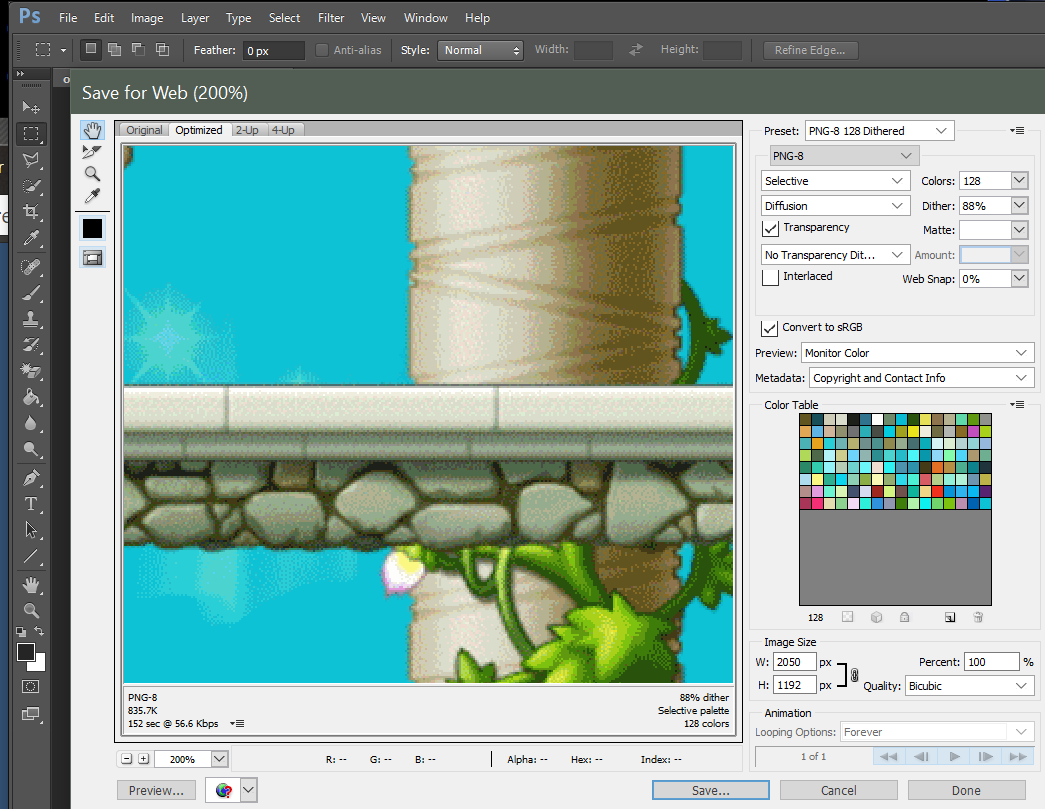1045x809 pixels.
Task: Select the Slice Select tool in dialog
Action: [92, 152]
